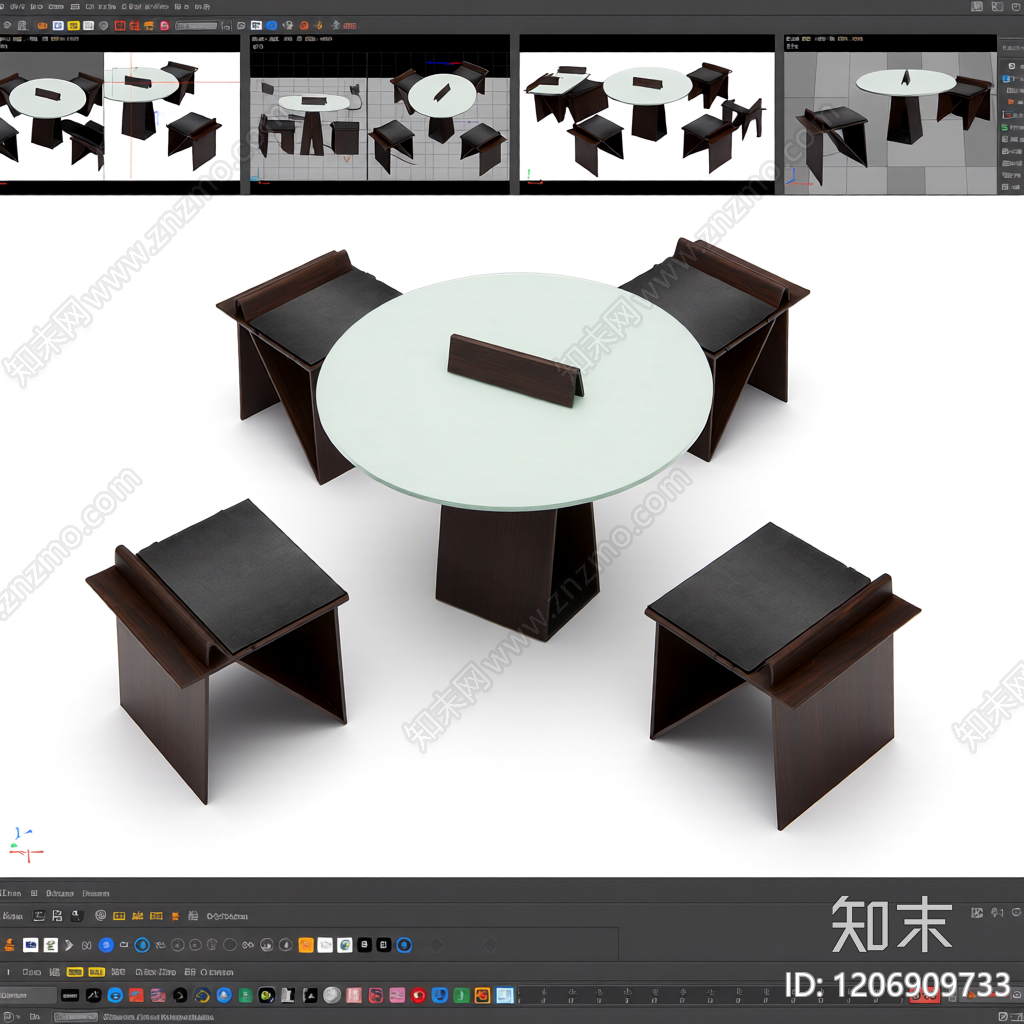Toggle the highlighted yellow snapping button

point(75,972)
